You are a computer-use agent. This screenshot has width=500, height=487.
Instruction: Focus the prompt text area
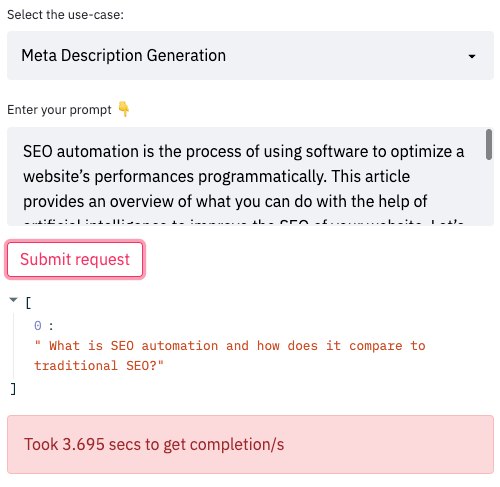(250, 176)
